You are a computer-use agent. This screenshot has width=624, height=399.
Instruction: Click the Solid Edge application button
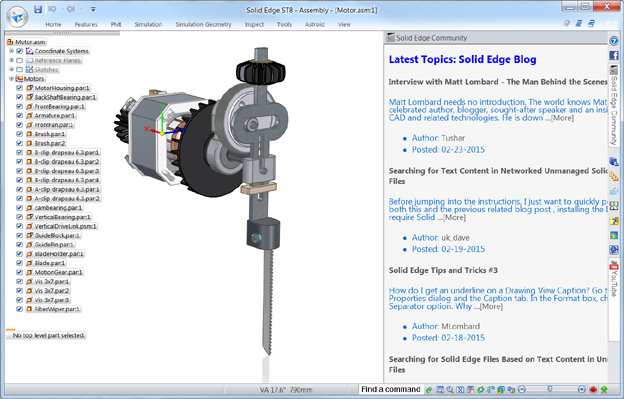point(17,17)
